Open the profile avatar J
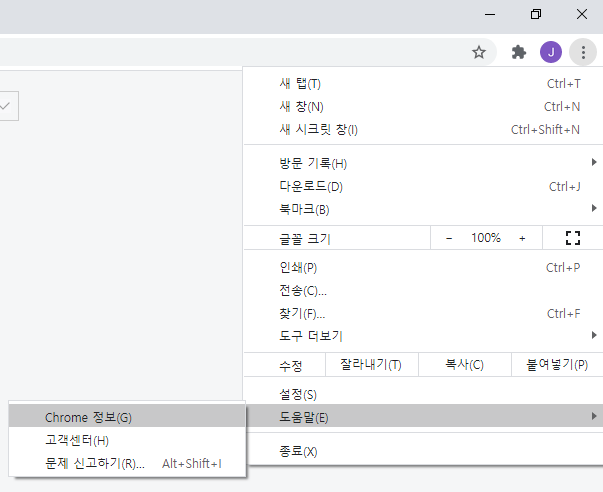Image resolution: width=603 pixels, height=492 pixels. click(x=551, y=52)
